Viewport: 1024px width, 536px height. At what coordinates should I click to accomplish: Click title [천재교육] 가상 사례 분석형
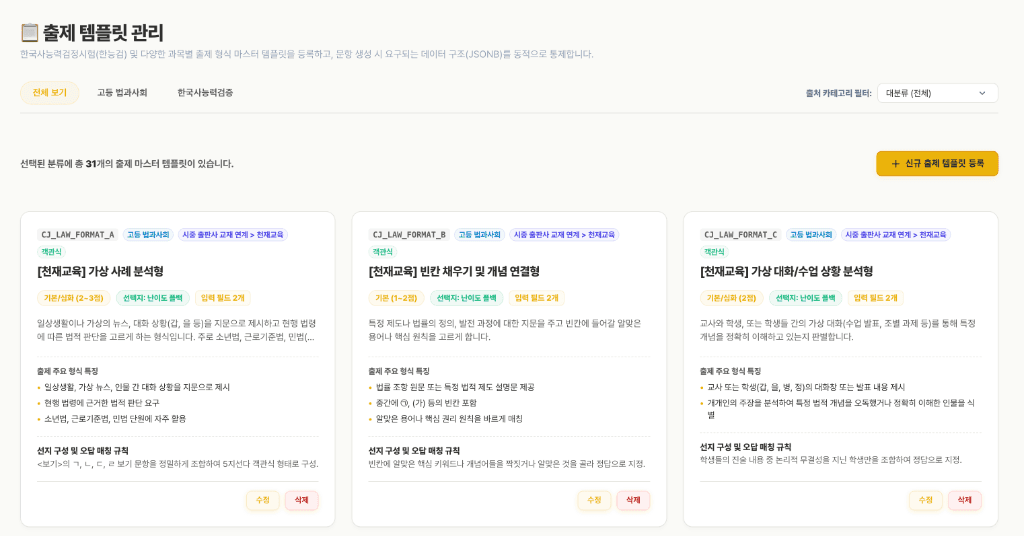pos(101,271)
